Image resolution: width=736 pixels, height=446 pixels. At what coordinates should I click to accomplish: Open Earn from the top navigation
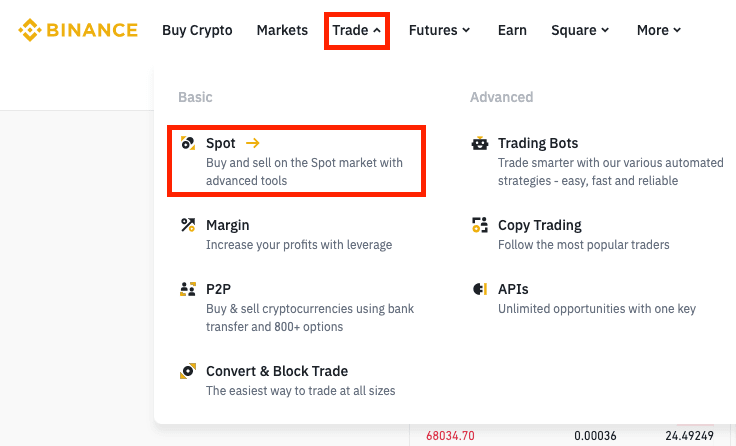tap(512, 30)
